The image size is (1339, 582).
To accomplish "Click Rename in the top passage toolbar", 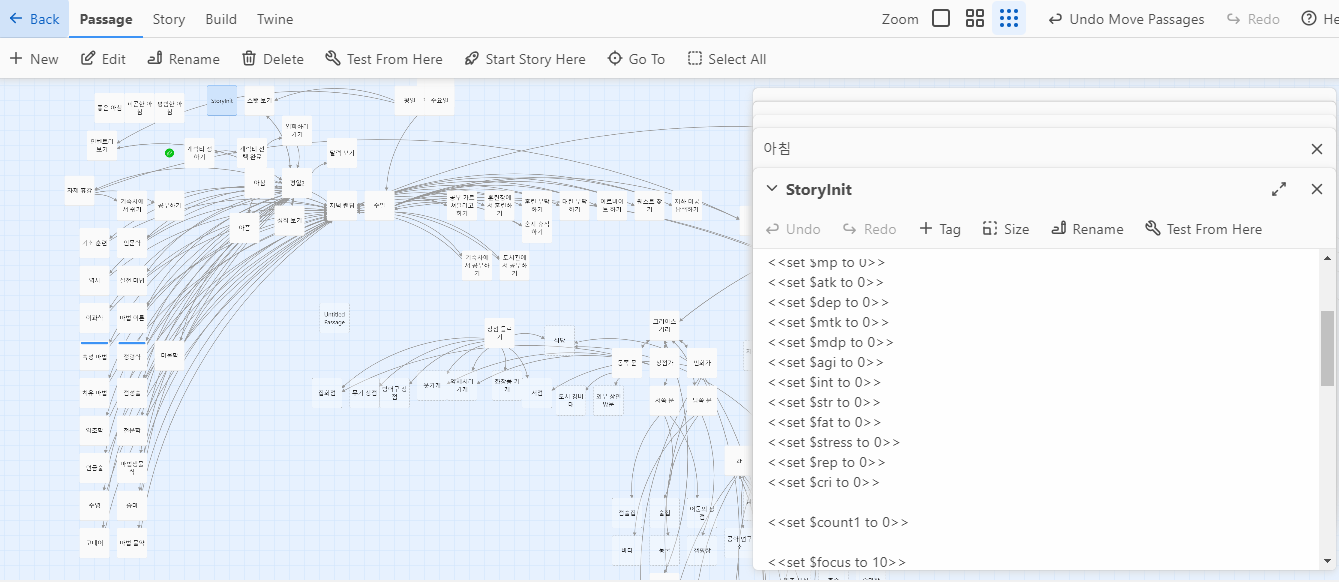I will click(183, 59).
